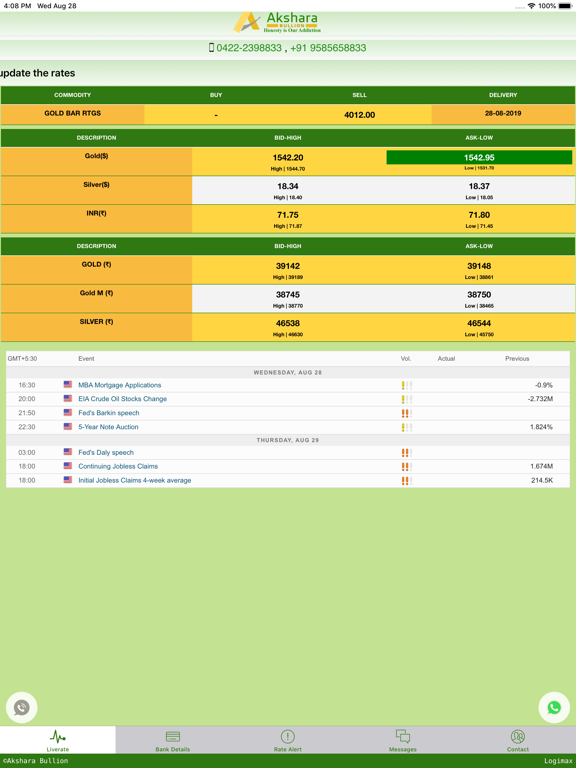Select INR ask value 71.80
576x768 pixels.
pyautogui.click(x=479, y=215)
